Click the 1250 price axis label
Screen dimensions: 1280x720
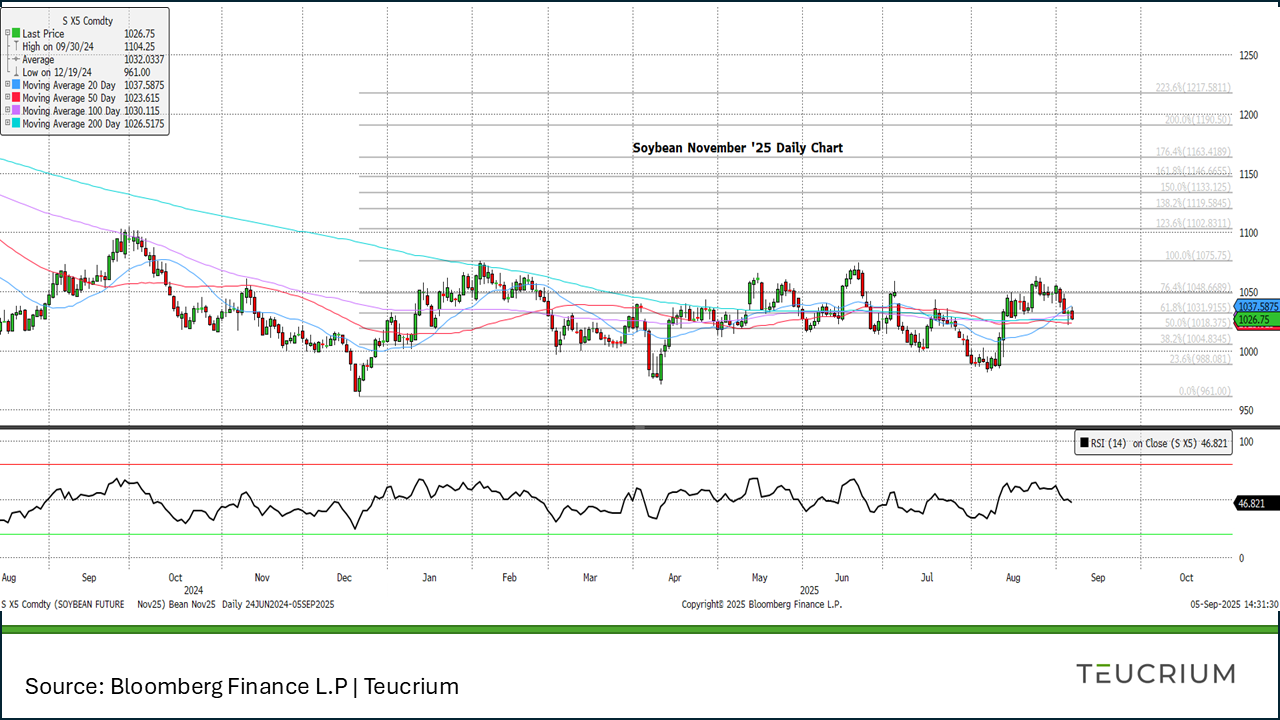(1249, 56)
